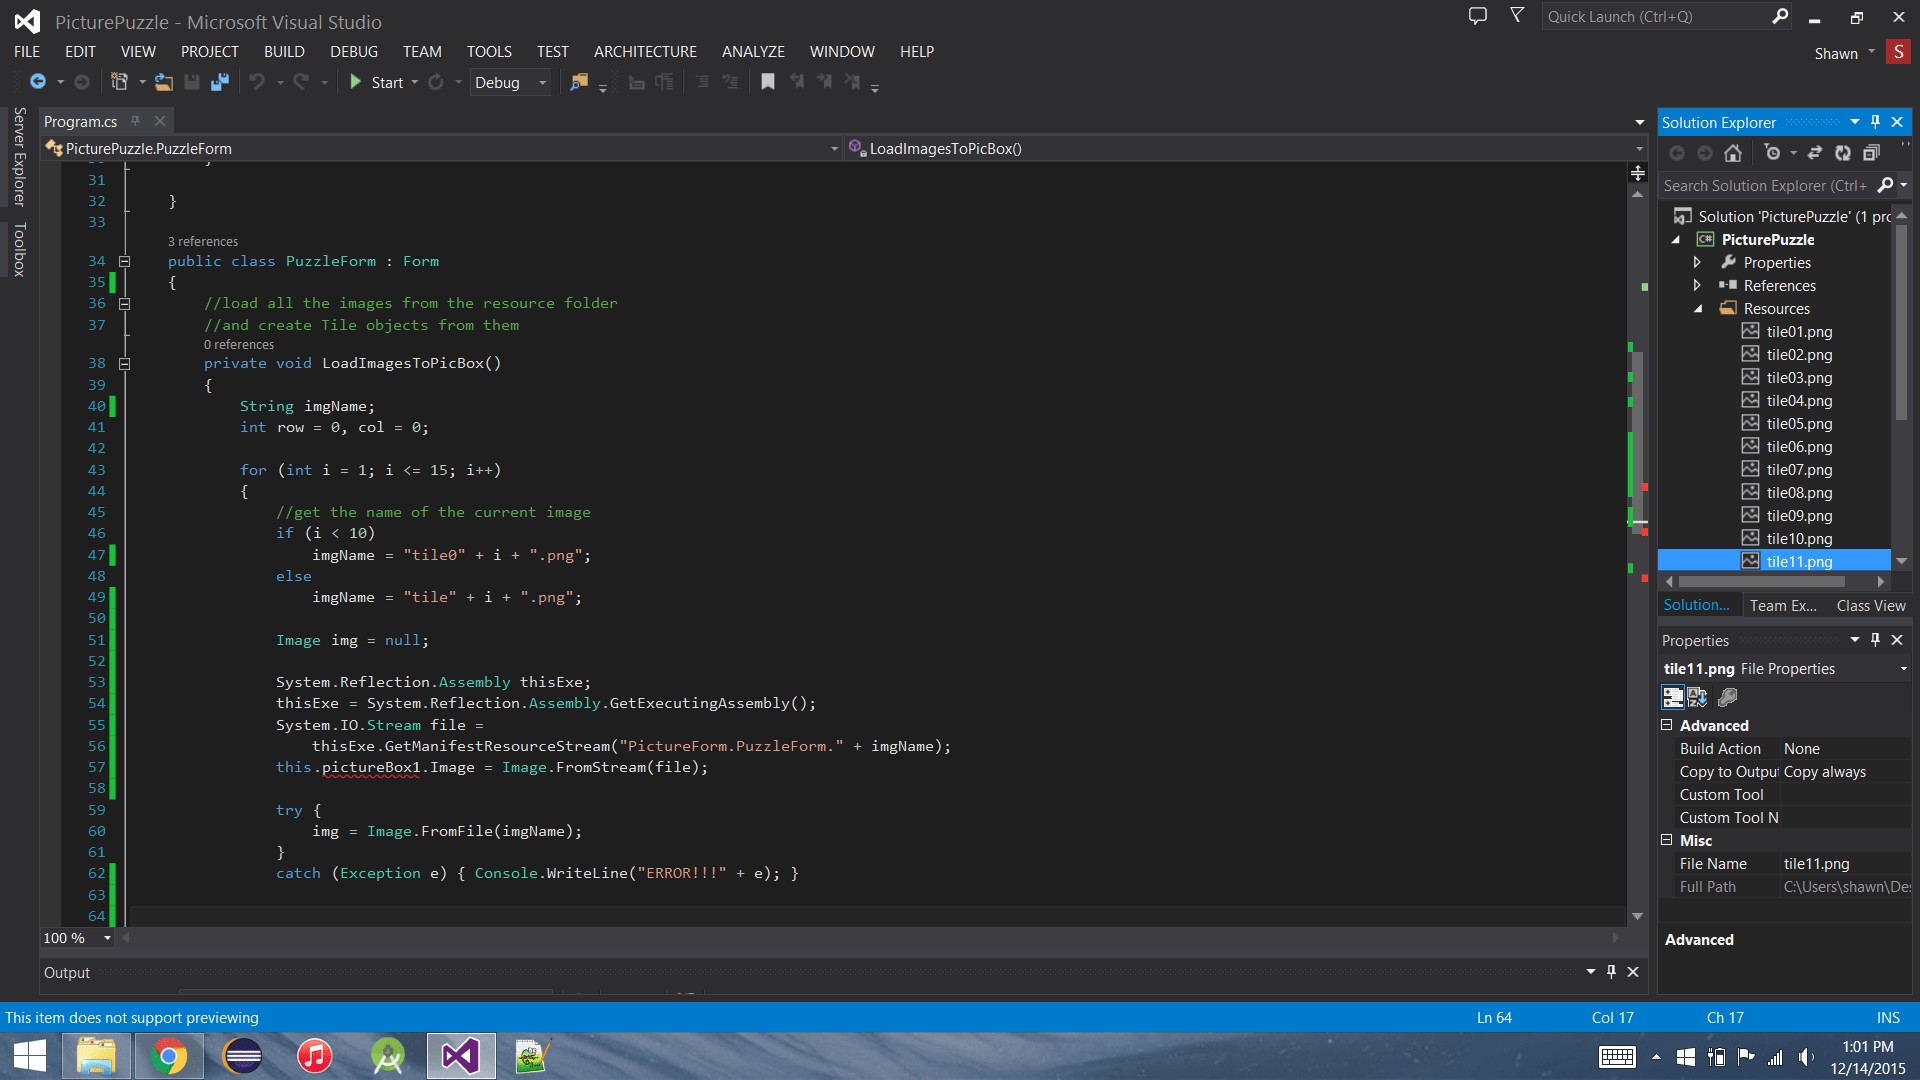Click Refresh in Solution Explorer toolbar
The image size is (1920, 1080).
point(1844,152)
